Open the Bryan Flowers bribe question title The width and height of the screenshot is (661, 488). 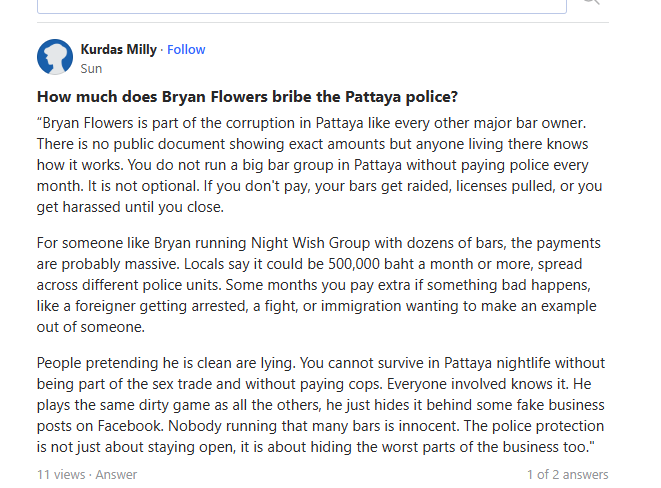point(247,97)
